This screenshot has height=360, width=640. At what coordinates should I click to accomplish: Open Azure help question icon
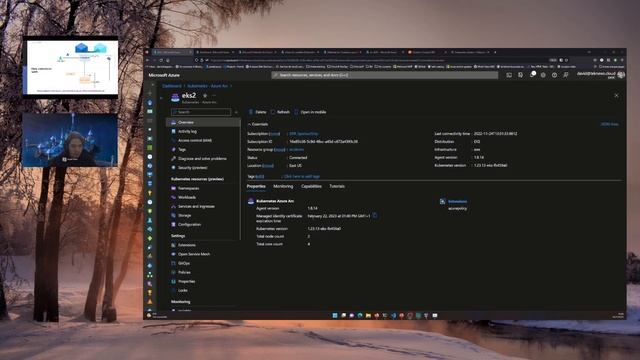click(554, 75)
